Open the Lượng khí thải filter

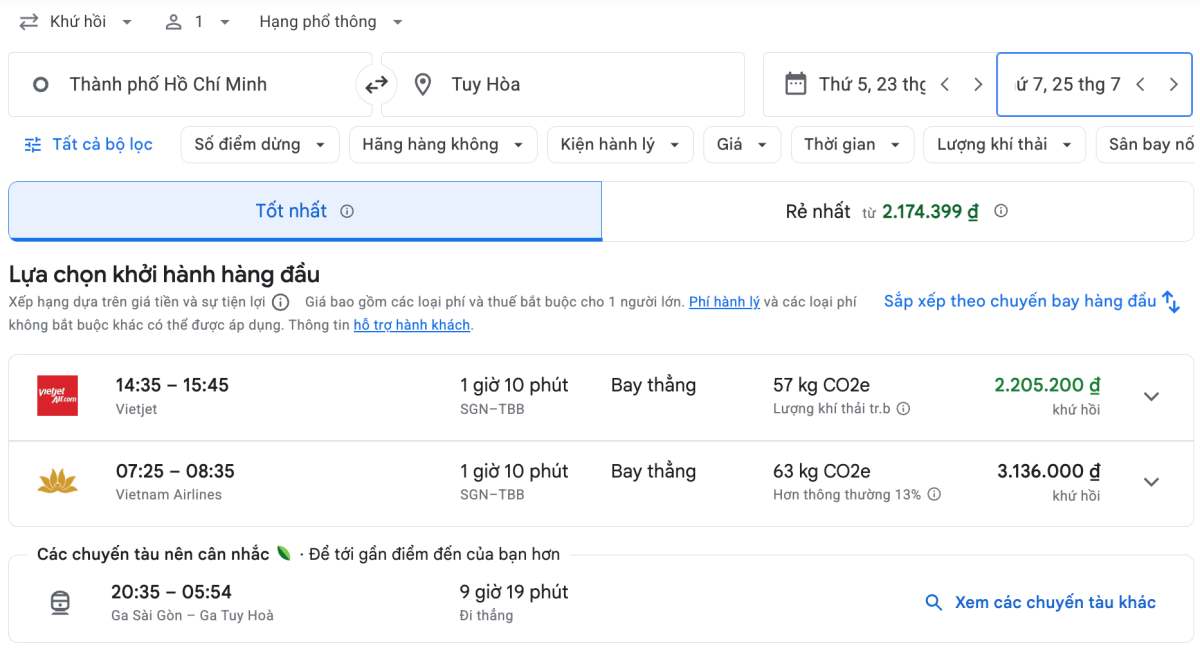[1004, 144]
